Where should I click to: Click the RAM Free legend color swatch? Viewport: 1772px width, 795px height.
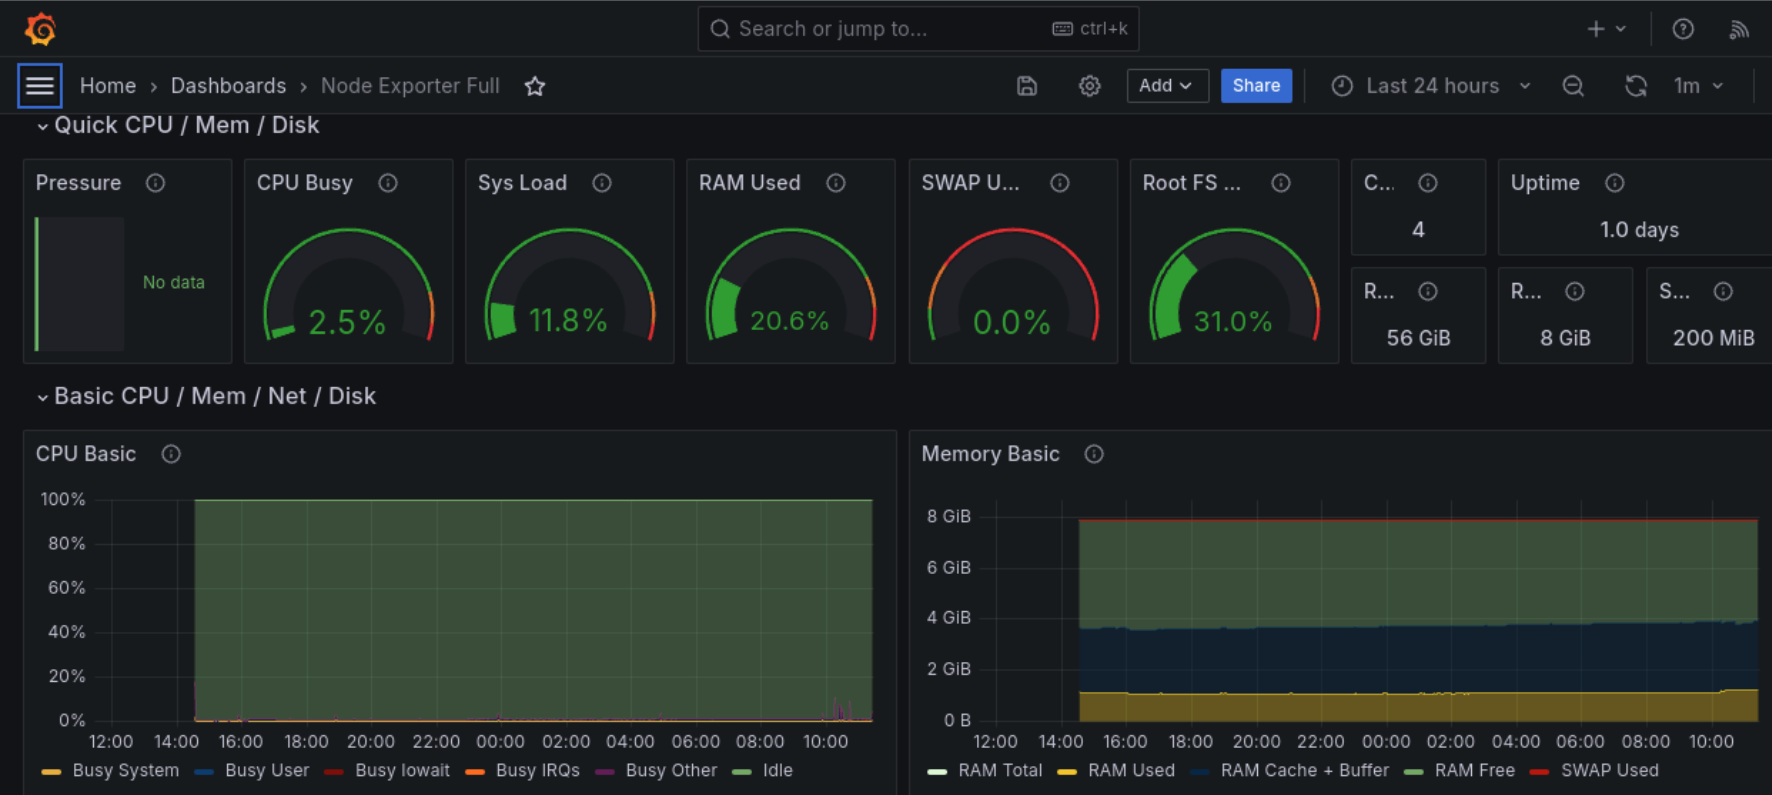(x=1413, y=772)
